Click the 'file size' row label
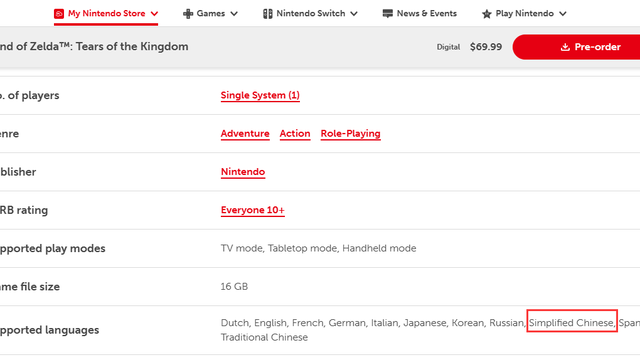640x360 pixels. click(40, 287)
